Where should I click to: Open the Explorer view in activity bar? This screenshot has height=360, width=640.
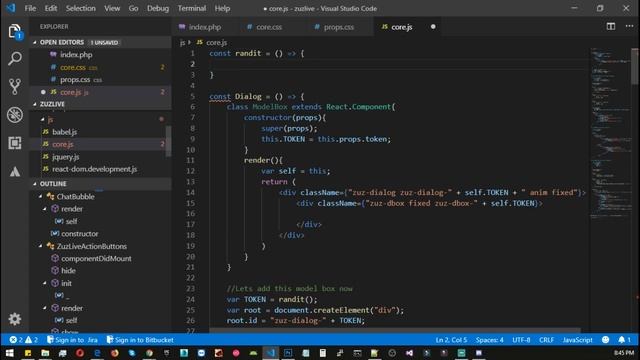coord(15,31)
